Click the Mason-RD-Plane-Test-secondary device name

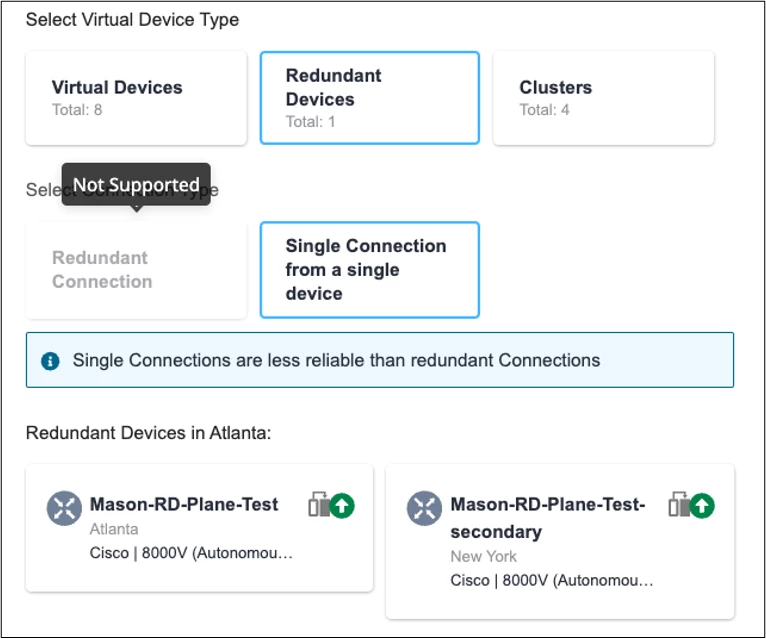click(x=547, y=518)
